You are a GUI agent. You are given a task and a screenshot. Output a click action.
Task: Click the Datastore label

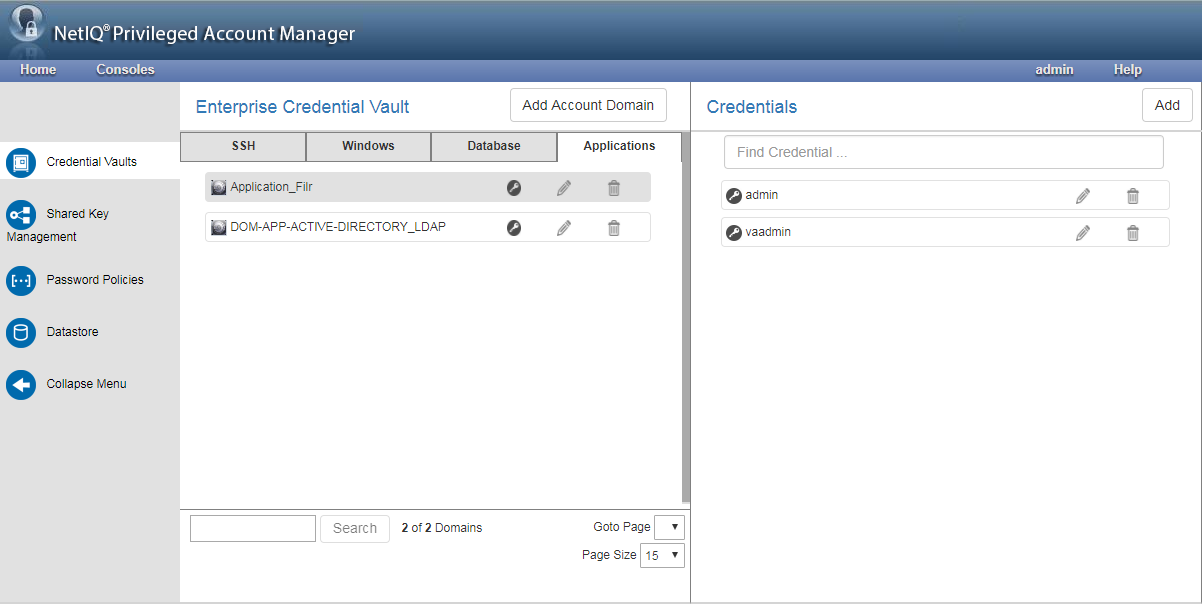[73, 332]
